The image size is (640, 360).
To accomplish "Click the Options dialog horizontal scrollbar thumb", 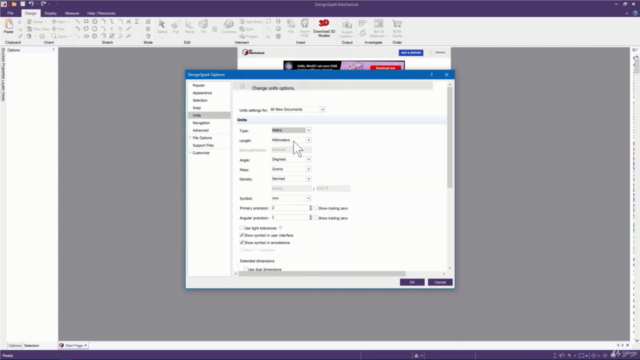I will click(x=322, y=274).
